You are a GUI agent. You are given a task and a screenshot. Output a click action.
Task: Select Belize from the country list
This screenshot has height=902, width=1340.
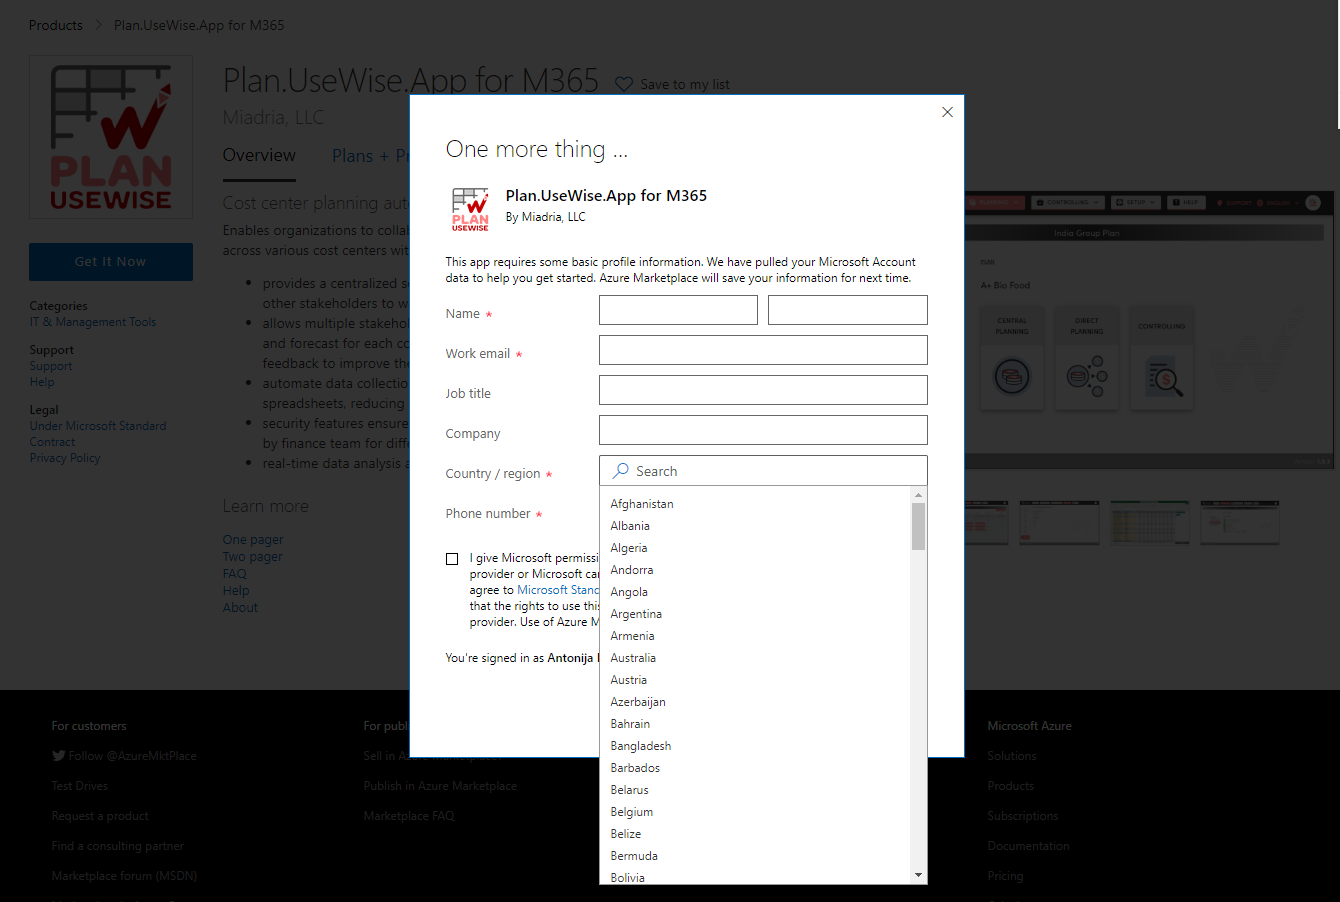(x=755, y=834)
